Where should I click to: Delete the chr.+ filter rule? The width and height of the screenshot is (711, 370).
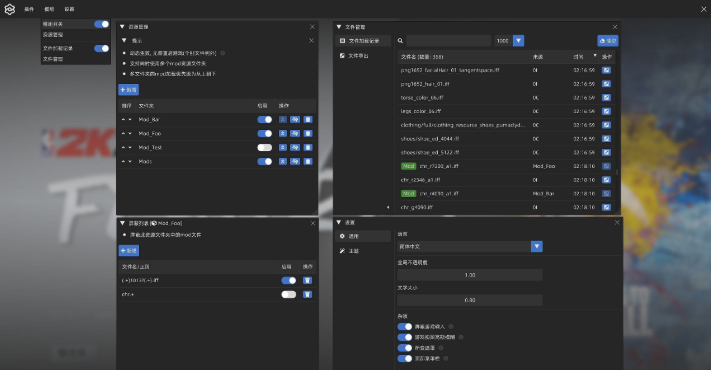[x=307, y=295]
